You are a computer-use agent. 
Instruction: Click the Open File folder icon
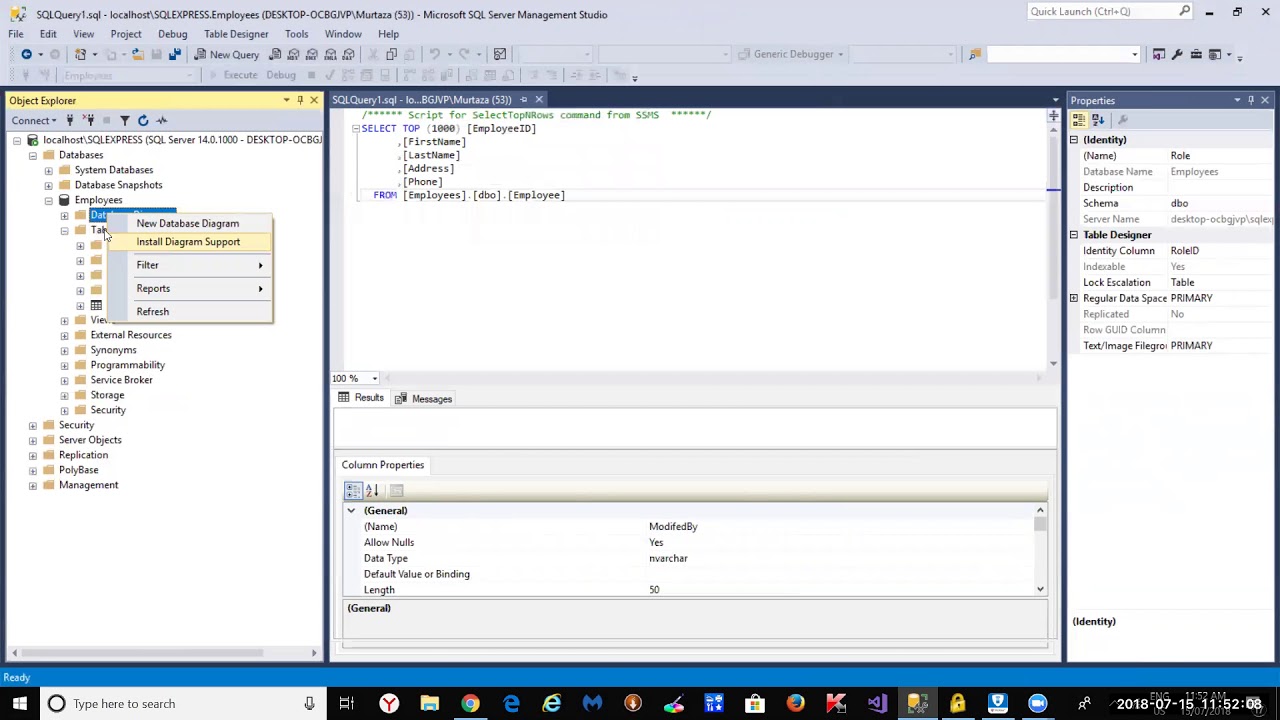[138, 54]
